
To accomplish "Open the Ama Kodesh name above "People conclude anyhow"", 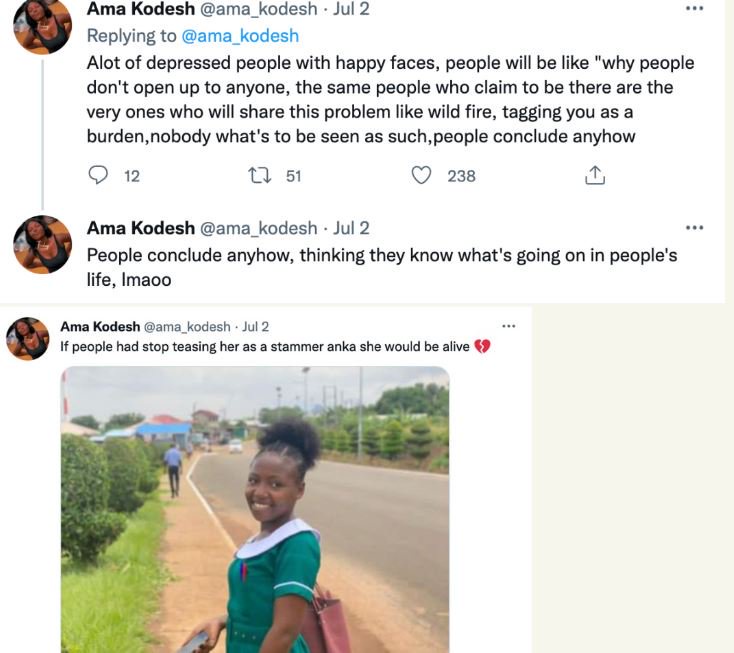I will click(139, 228).
